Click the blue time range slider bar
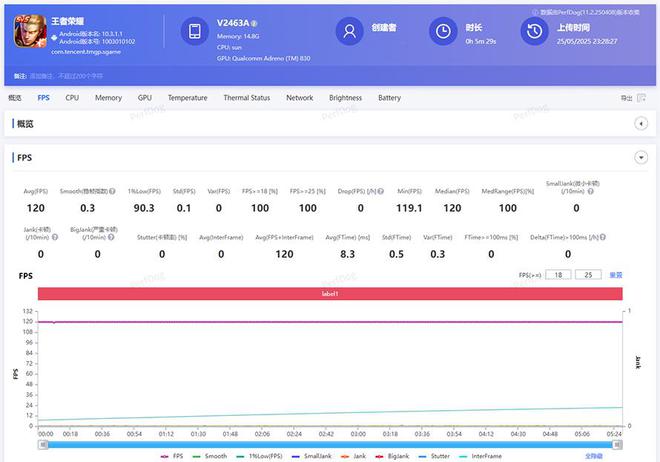The height and width of the screenshot is (462, 660). 330,444
